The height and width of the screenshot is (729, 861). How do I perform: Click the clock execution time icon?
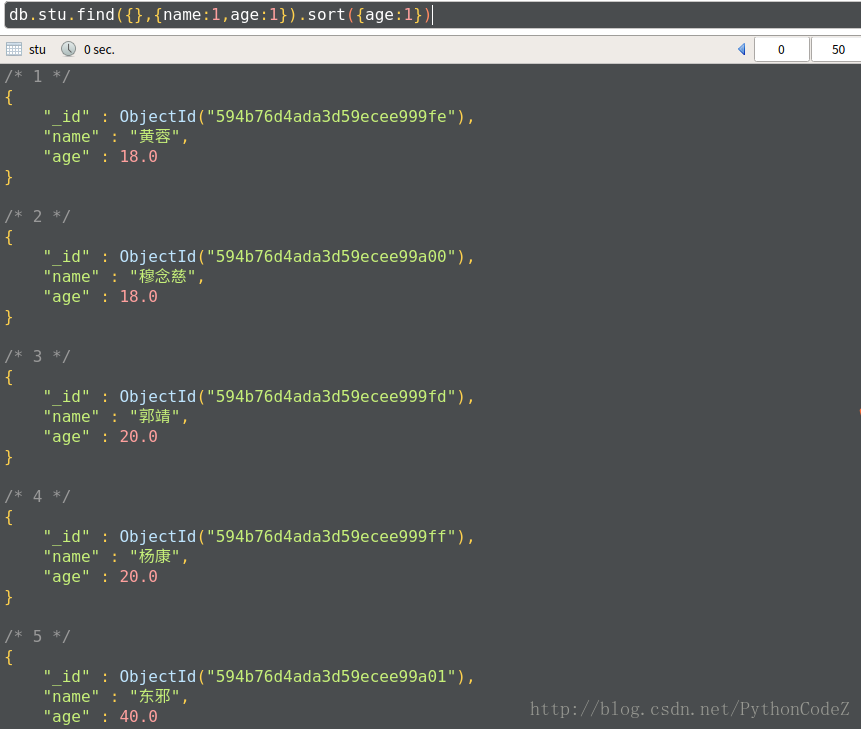coord(69,49)
